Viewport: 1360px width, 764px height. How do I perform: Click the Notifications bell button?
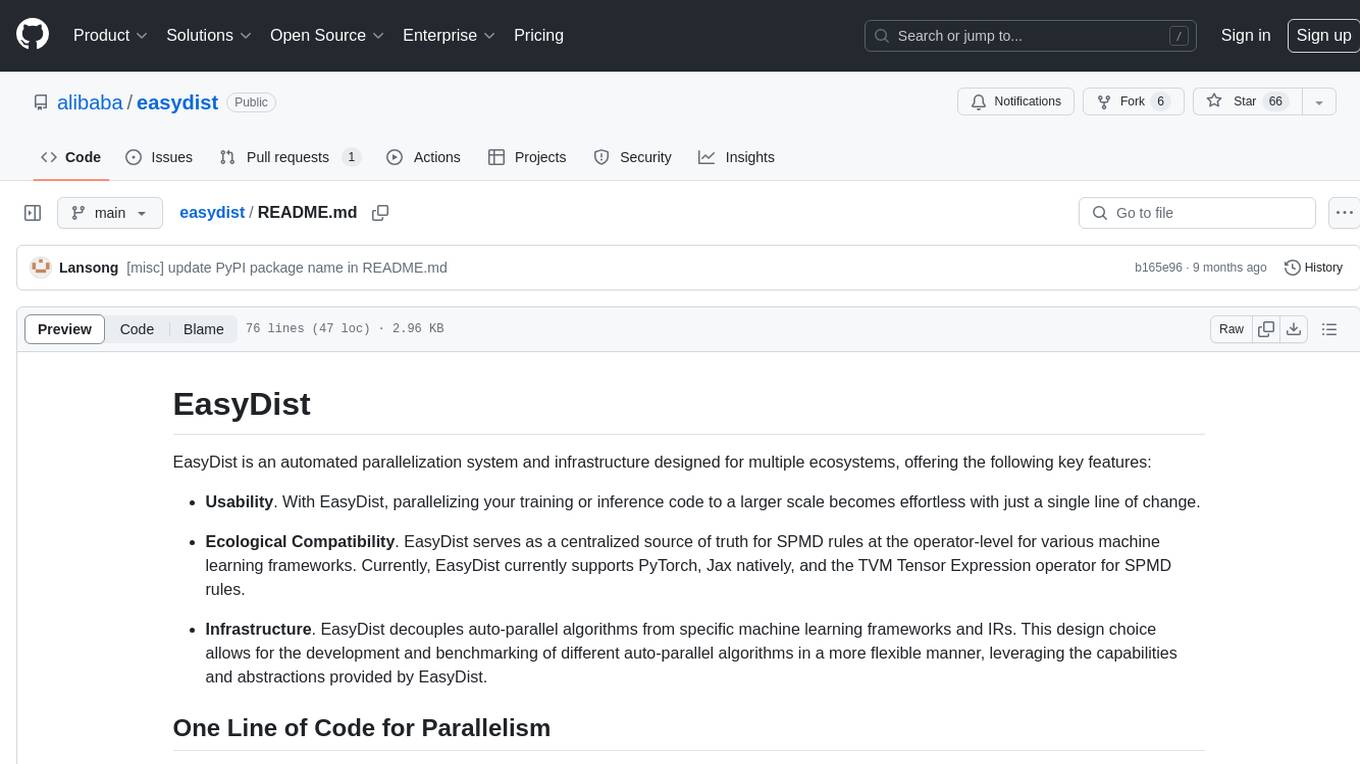point(1016,102)
